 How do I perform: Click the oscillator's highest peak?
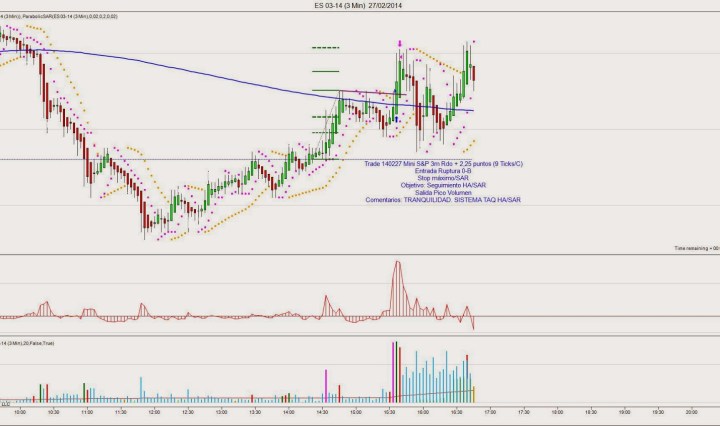pos(397,263)
